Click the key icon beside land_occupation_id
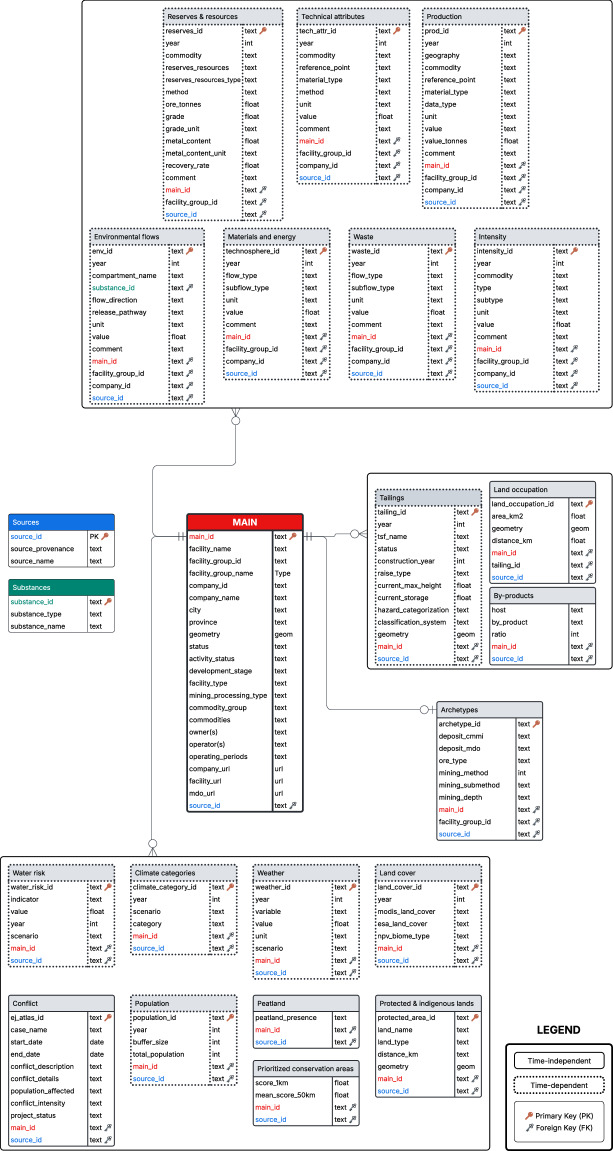Screen dimensions: 613x1151 point(589,504)
